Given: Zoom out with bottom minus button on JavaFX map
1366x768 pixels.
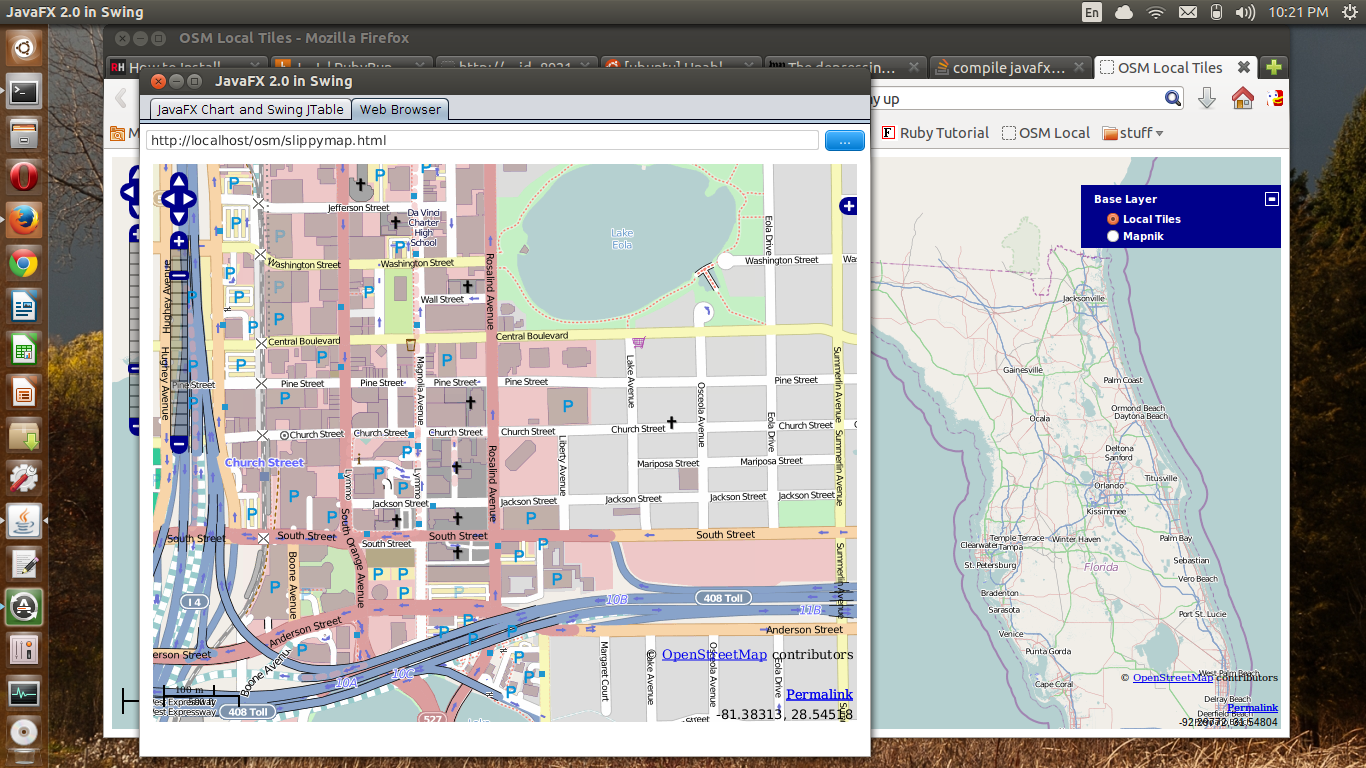Looking at the screenshot, I should pyautogui.click(x=179, y=442).
